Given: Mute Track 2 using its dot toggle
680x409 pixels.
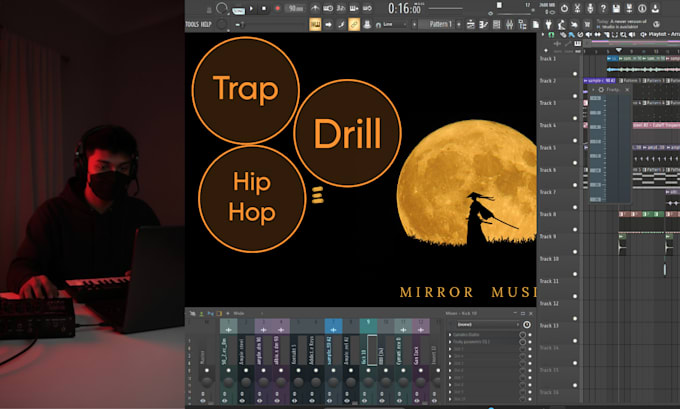Looking at the screenshot, I should (x=575, y=96).
